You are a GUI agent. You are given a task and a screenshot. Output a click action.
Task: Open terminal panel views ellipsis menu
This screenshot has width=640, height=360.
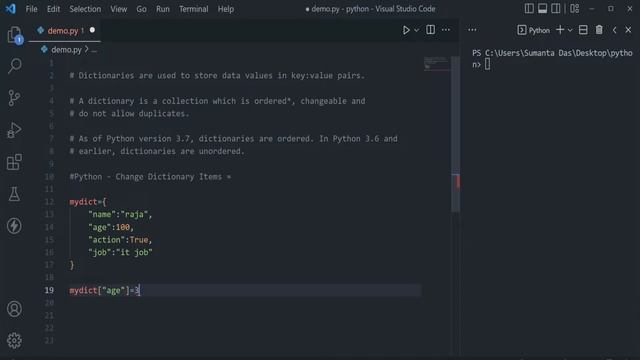pos(472,30)
